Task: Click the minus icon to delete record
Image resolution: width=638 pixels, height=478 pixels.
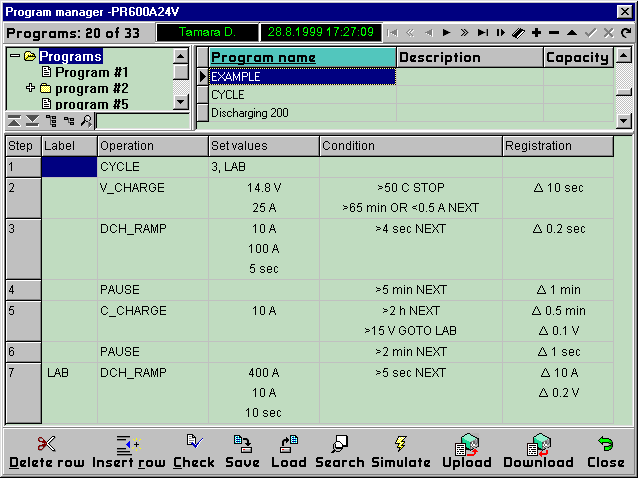Action: (554, 33)
